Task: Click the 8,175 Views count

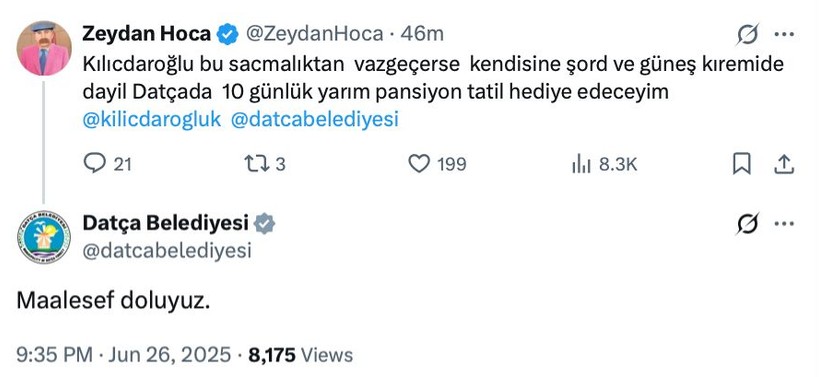Action: 301,355
